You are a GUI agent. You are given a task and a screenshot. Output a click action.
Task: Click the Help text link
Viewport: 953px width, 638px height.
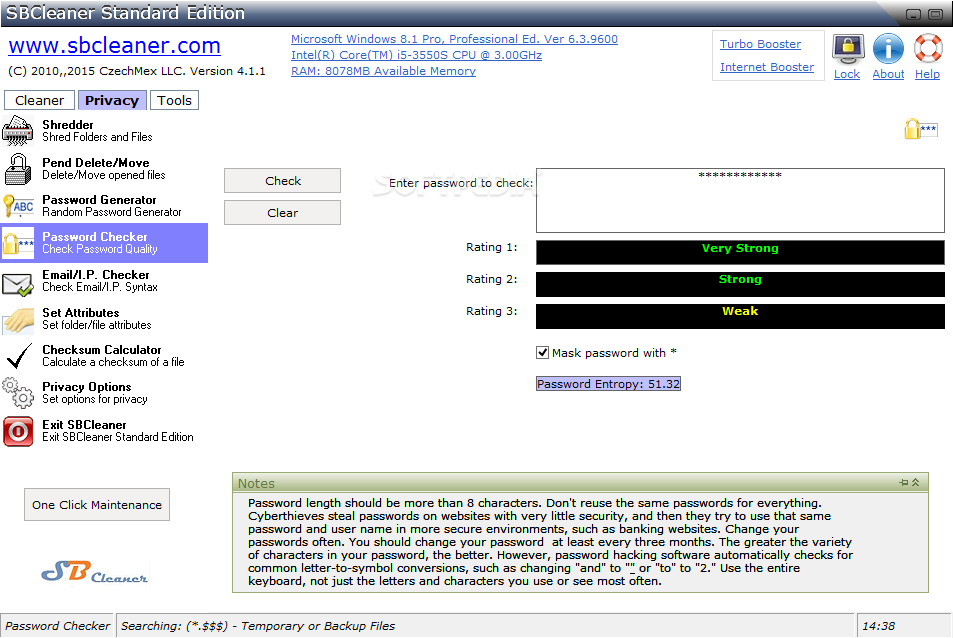pyautogui.click(x=927, y=74)
